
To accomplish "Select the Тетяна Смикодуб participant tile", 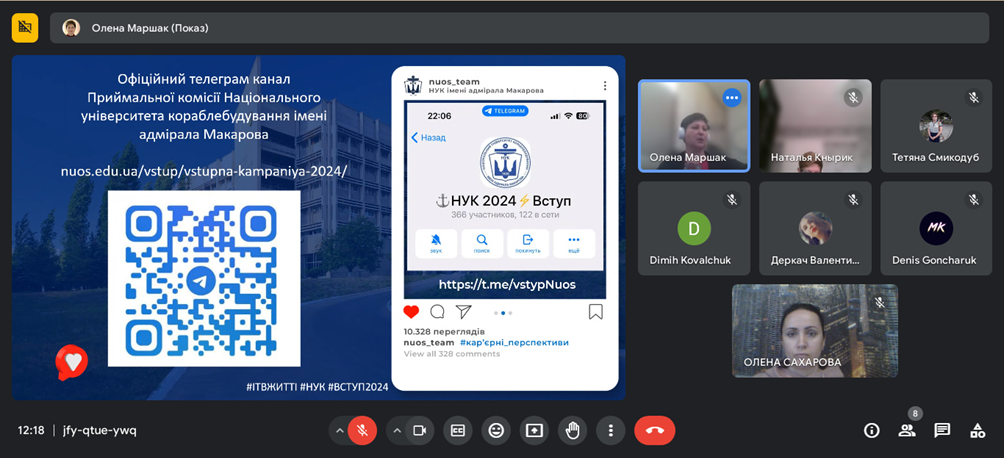I will click(936, 126).
